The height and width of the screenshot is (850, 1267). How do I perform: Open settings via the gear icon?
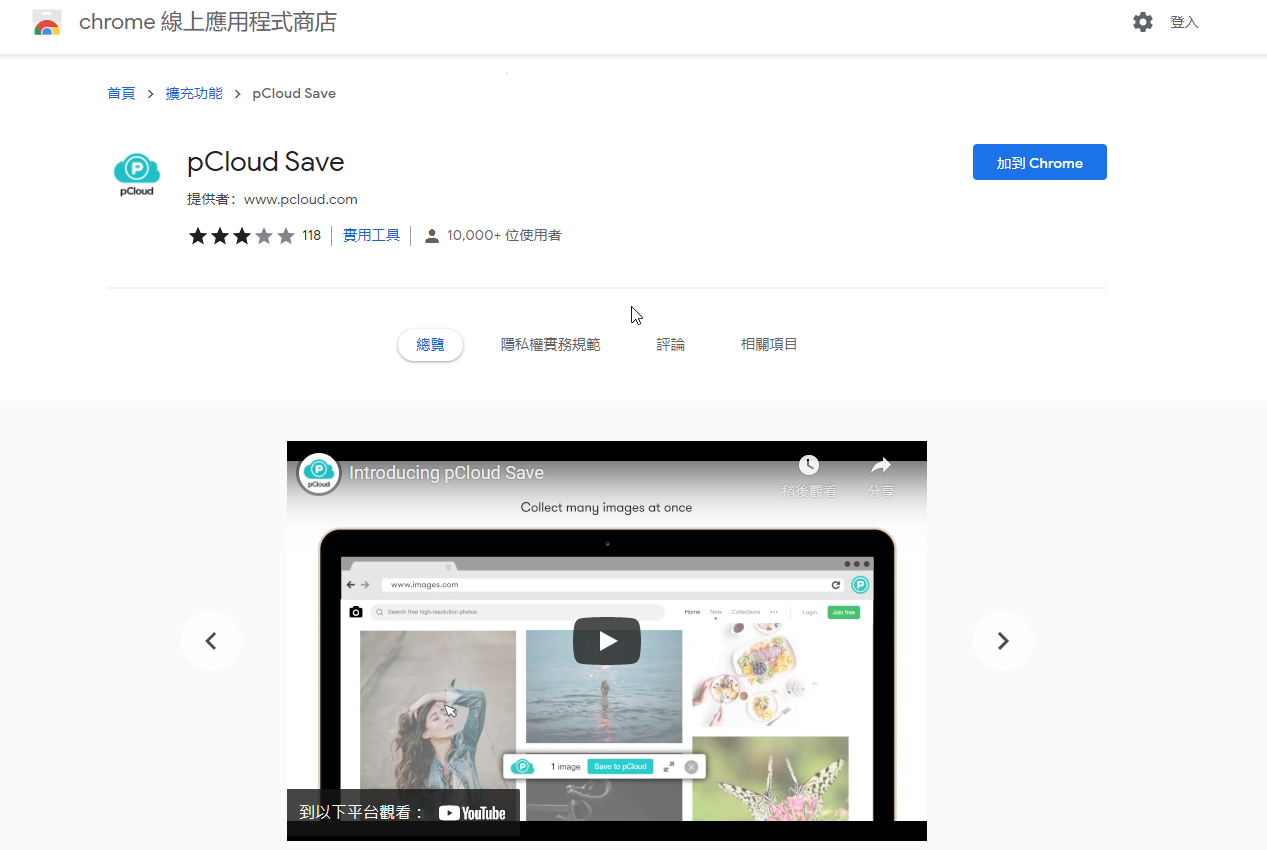(1142, 22)
